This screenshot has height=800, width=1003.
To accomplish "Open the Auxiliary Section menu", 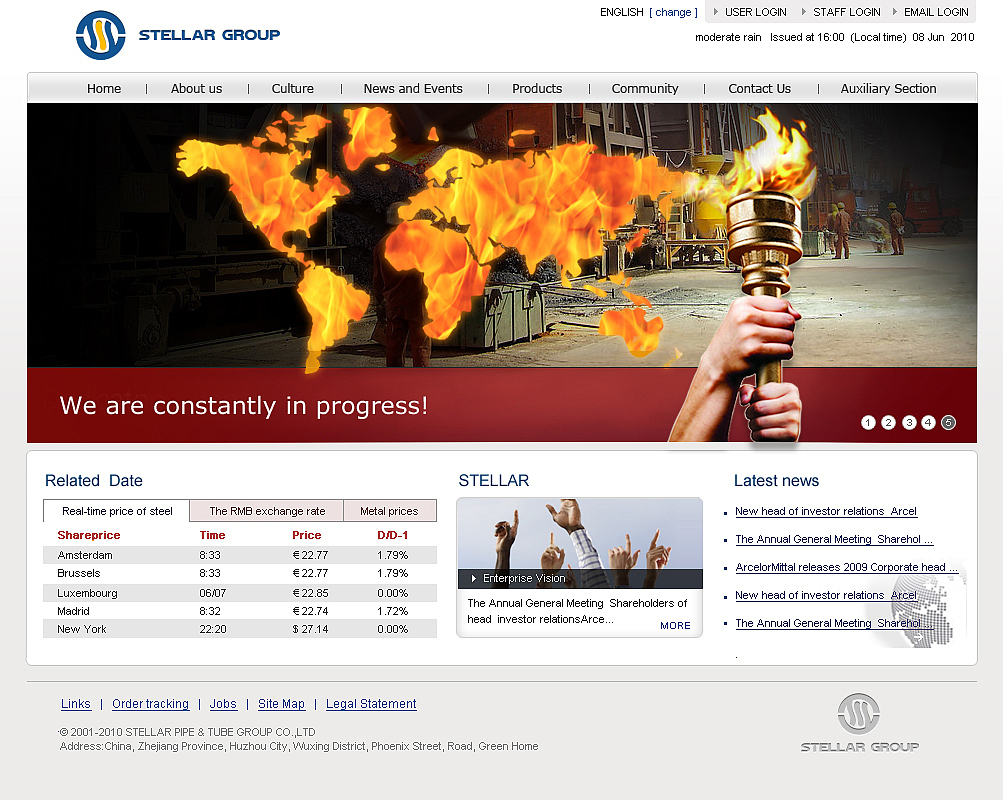I will pos(888,88).
